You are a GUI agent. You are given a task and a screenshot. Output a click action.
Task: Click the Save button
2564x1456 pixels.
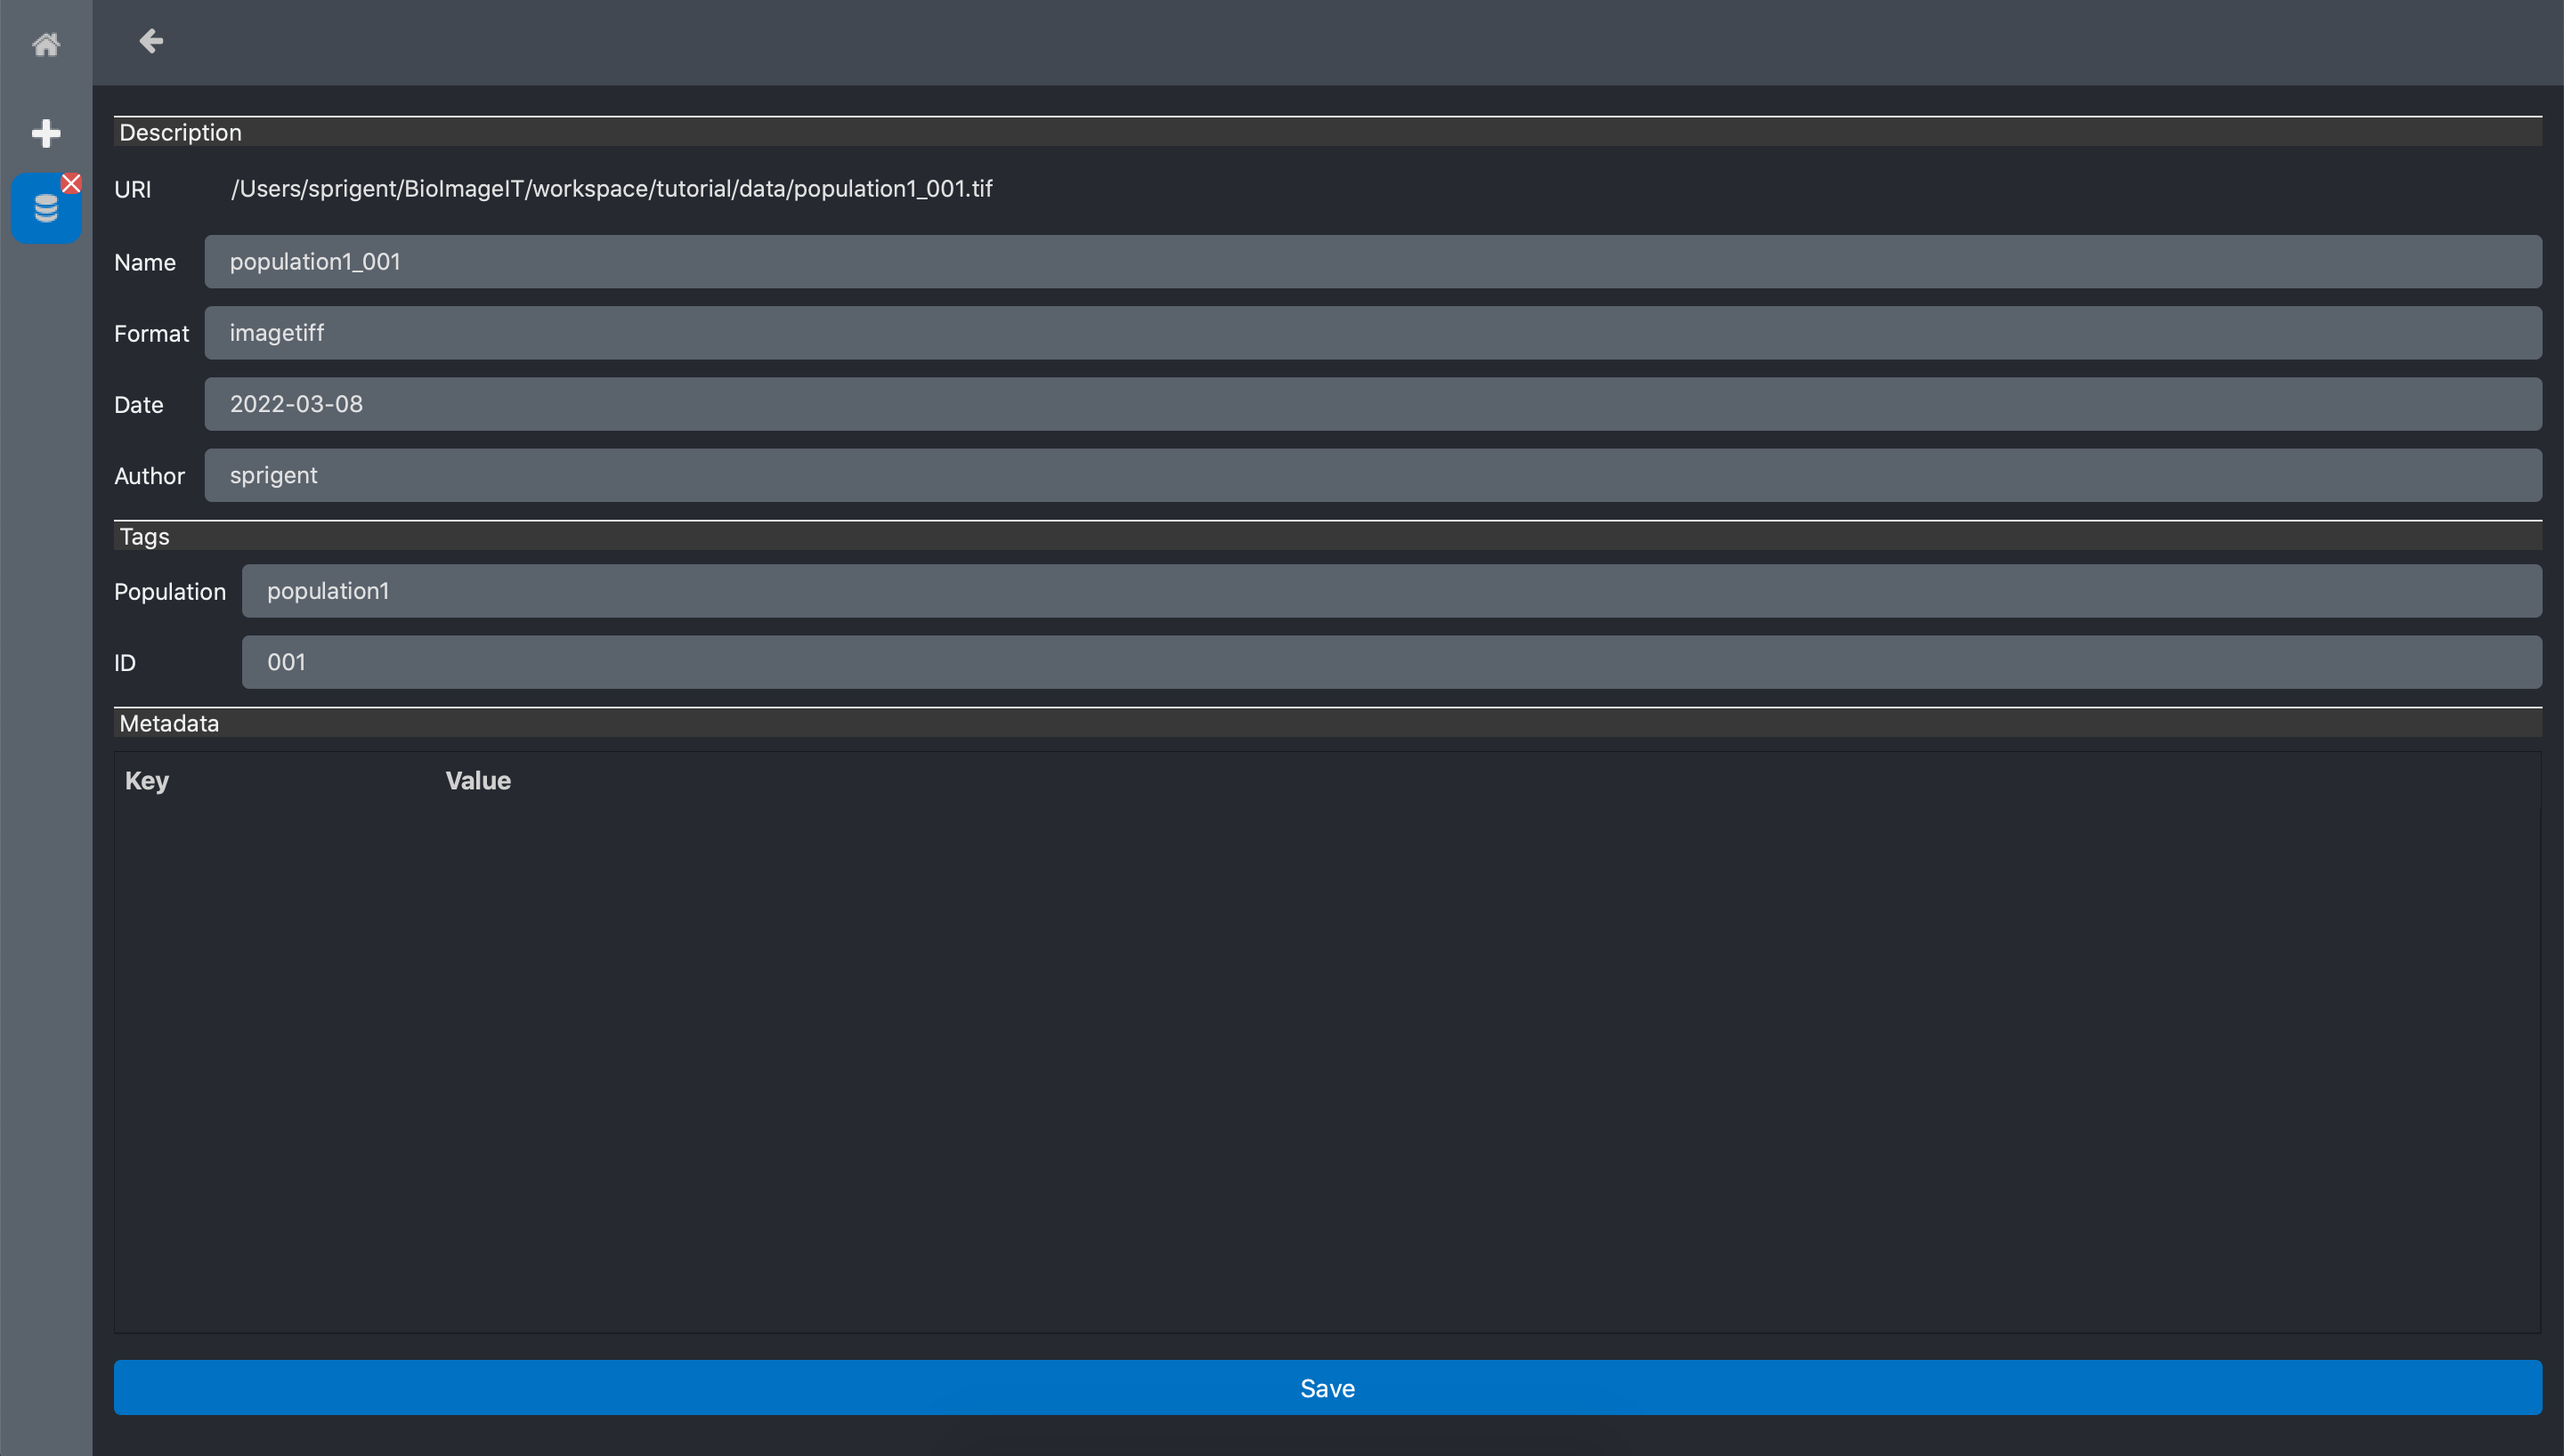coord(1328,1388)
